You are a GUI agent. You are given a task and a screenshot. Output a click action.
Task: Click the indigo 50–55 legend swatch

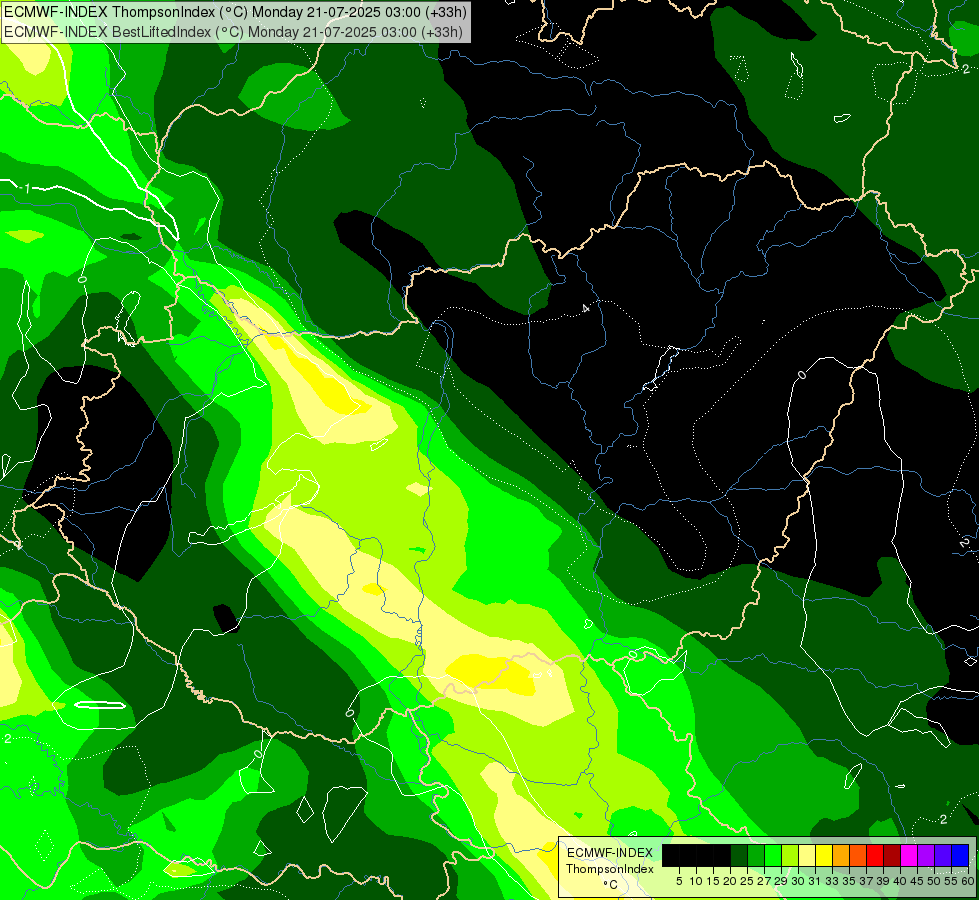943,855
